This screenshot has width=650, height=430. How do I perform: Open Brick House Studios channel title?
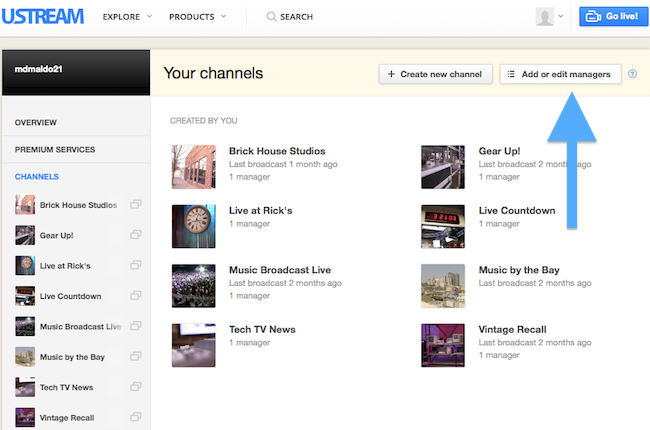coord(277,151)
